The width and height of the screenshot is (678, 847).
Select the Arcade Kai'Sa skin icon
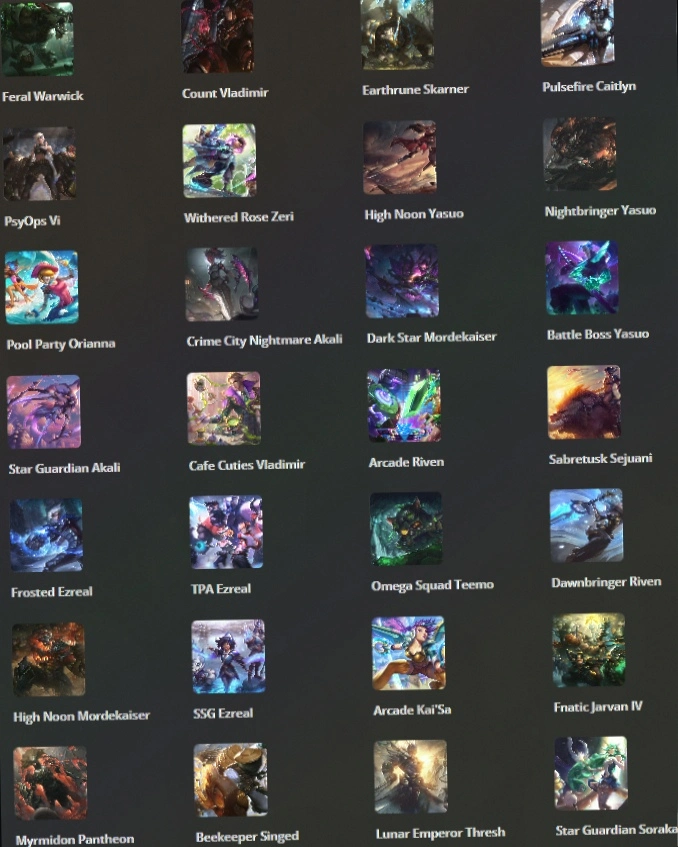point(408,653)
